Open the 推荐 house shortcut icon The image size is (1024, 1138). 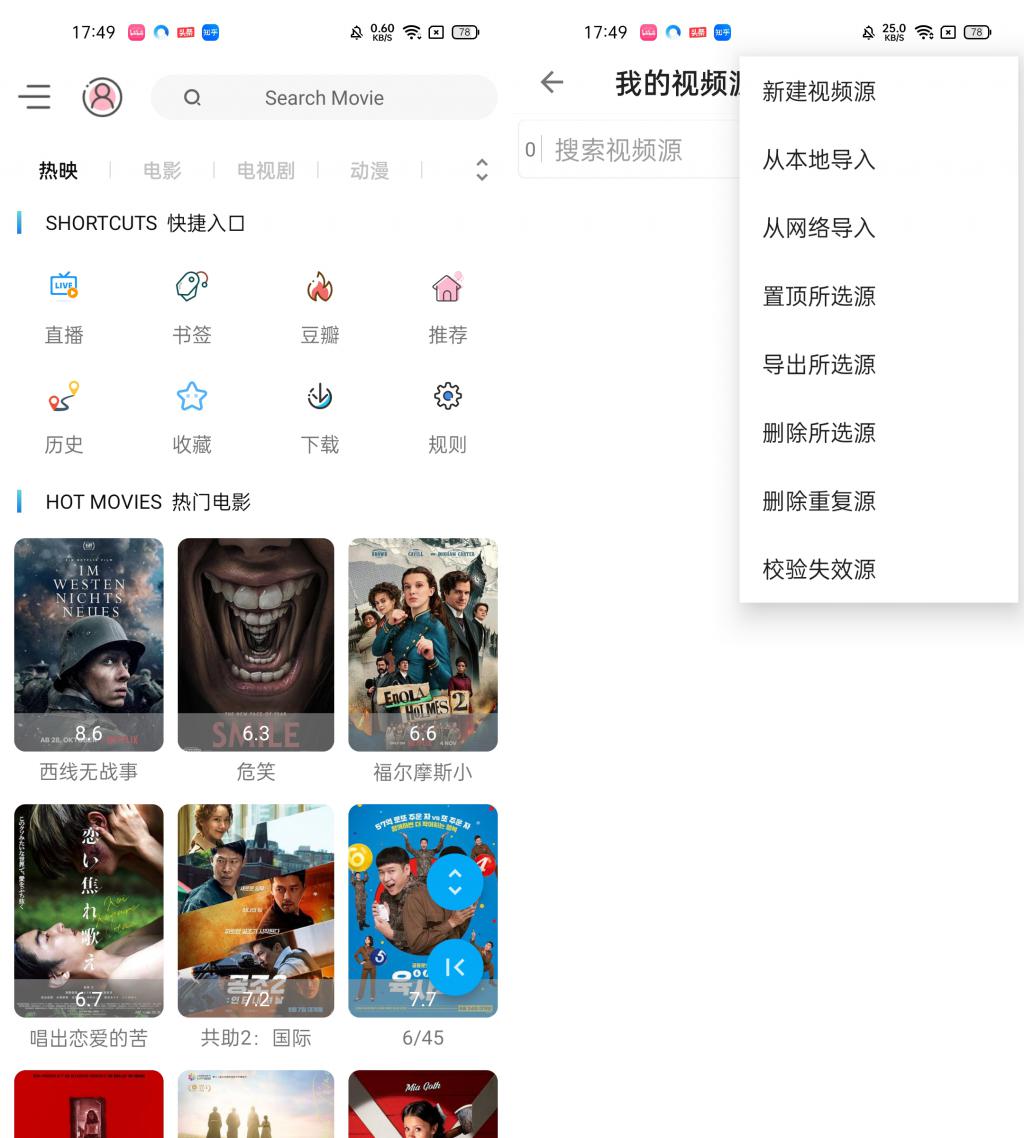point(447,288)
